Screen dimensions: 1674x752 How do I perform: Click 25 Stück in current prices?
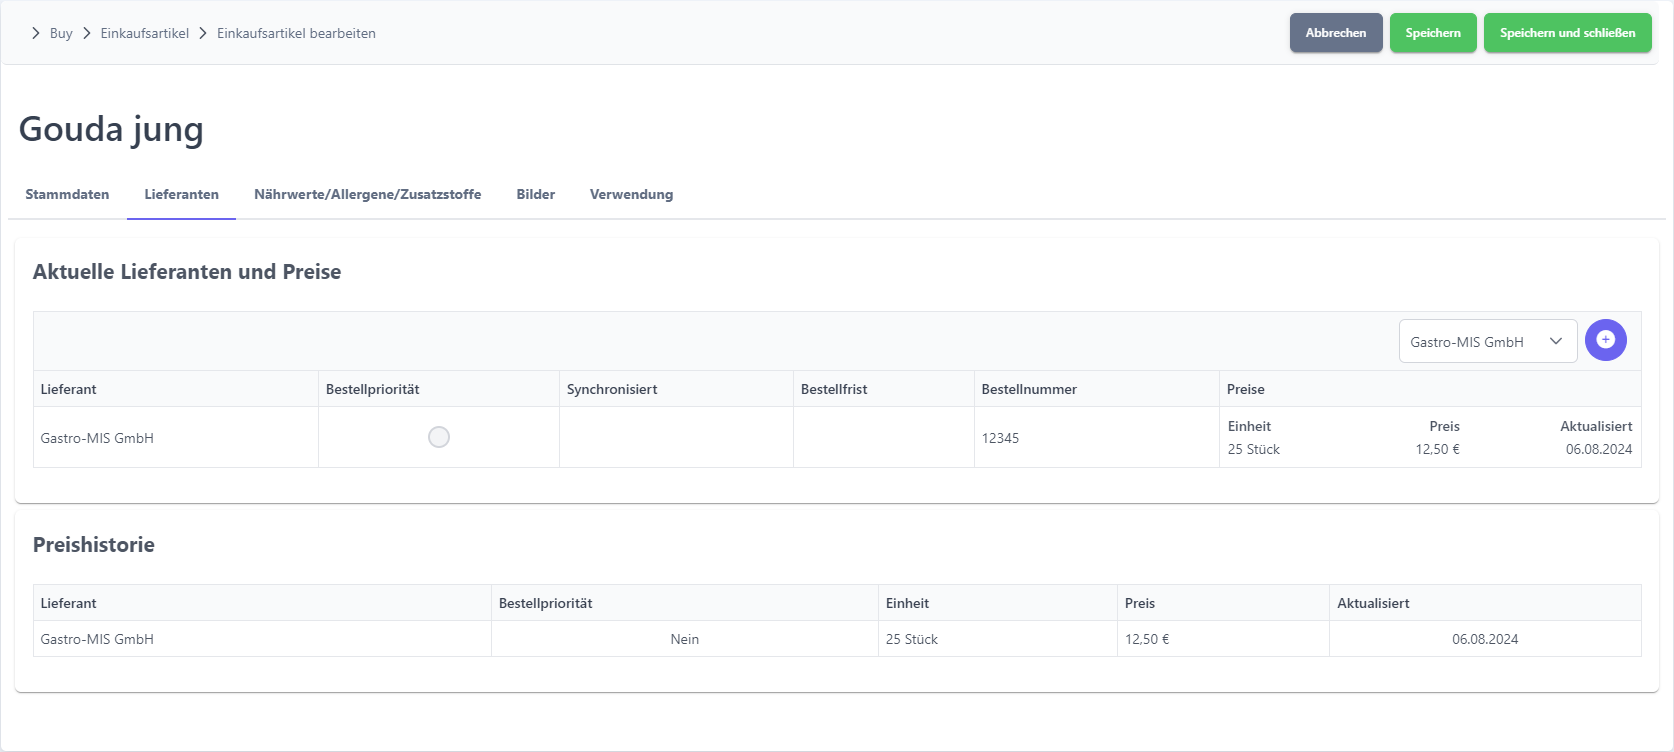(1254, 449)
